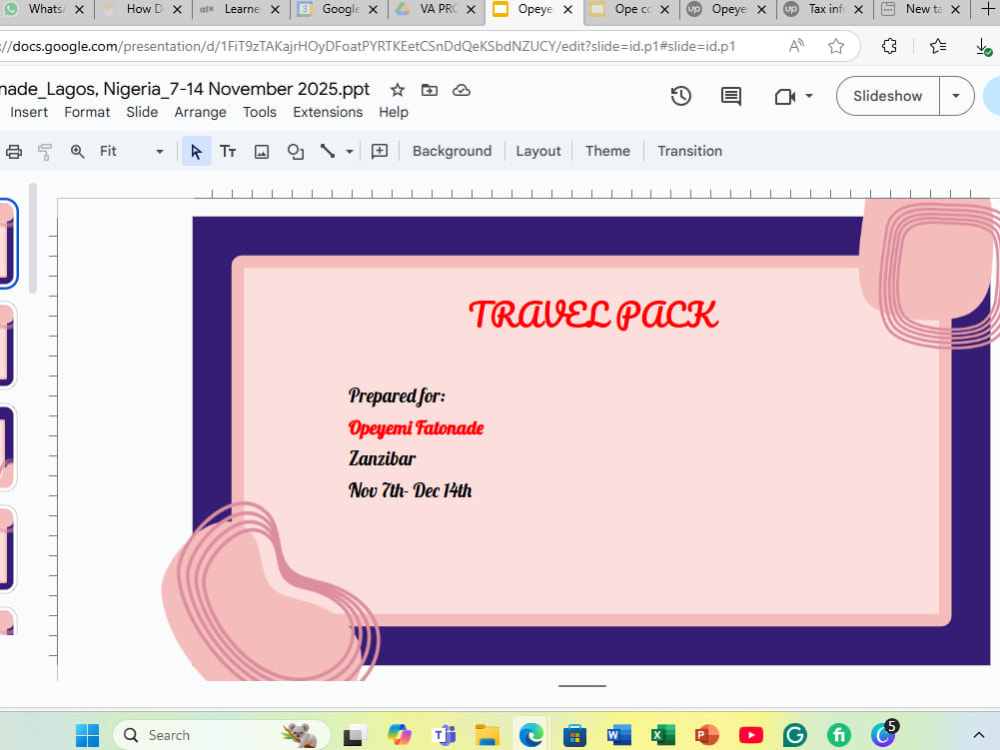Switch to the VA PRO browser tab
This screenshot has width=1000, height=750.
click(437, 10)
